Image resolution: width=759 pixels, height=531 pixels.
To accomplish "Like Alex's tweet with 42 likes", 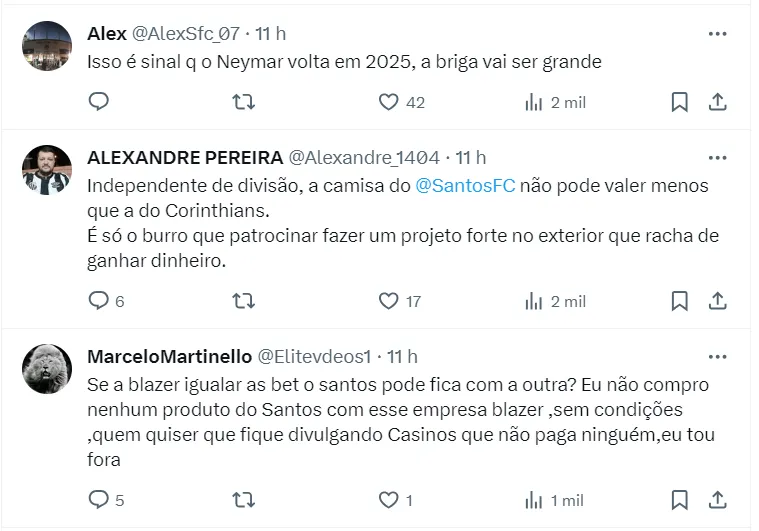I will [389, 101].
